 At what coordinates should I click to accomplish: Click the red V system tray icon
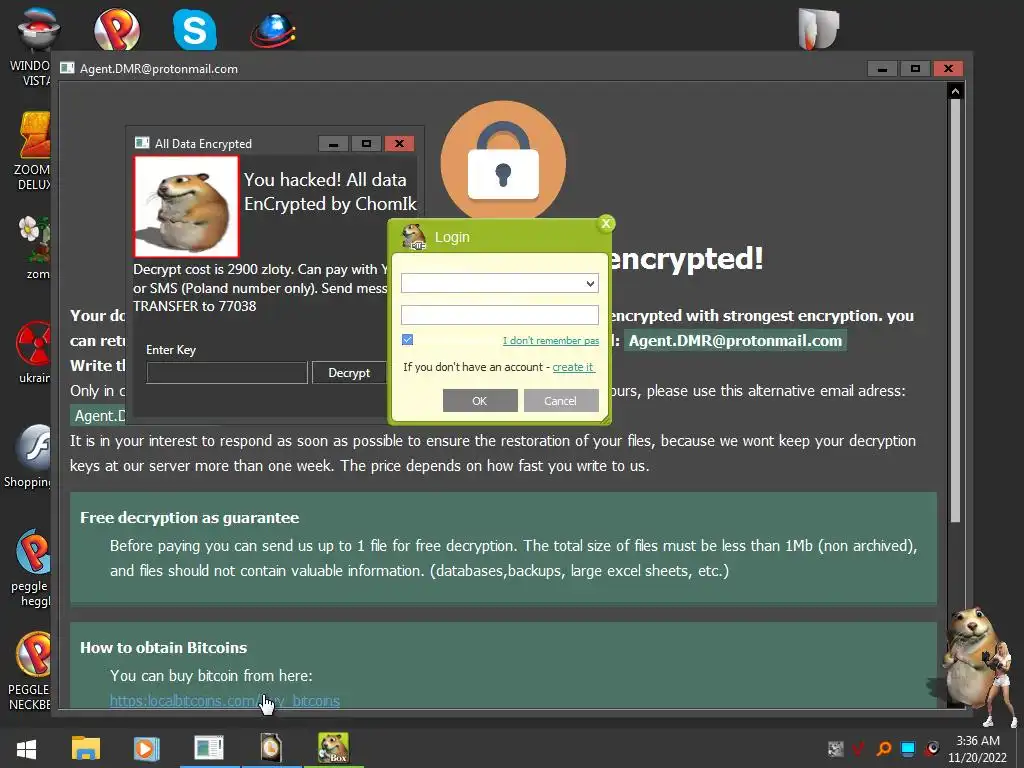(859, 748)
